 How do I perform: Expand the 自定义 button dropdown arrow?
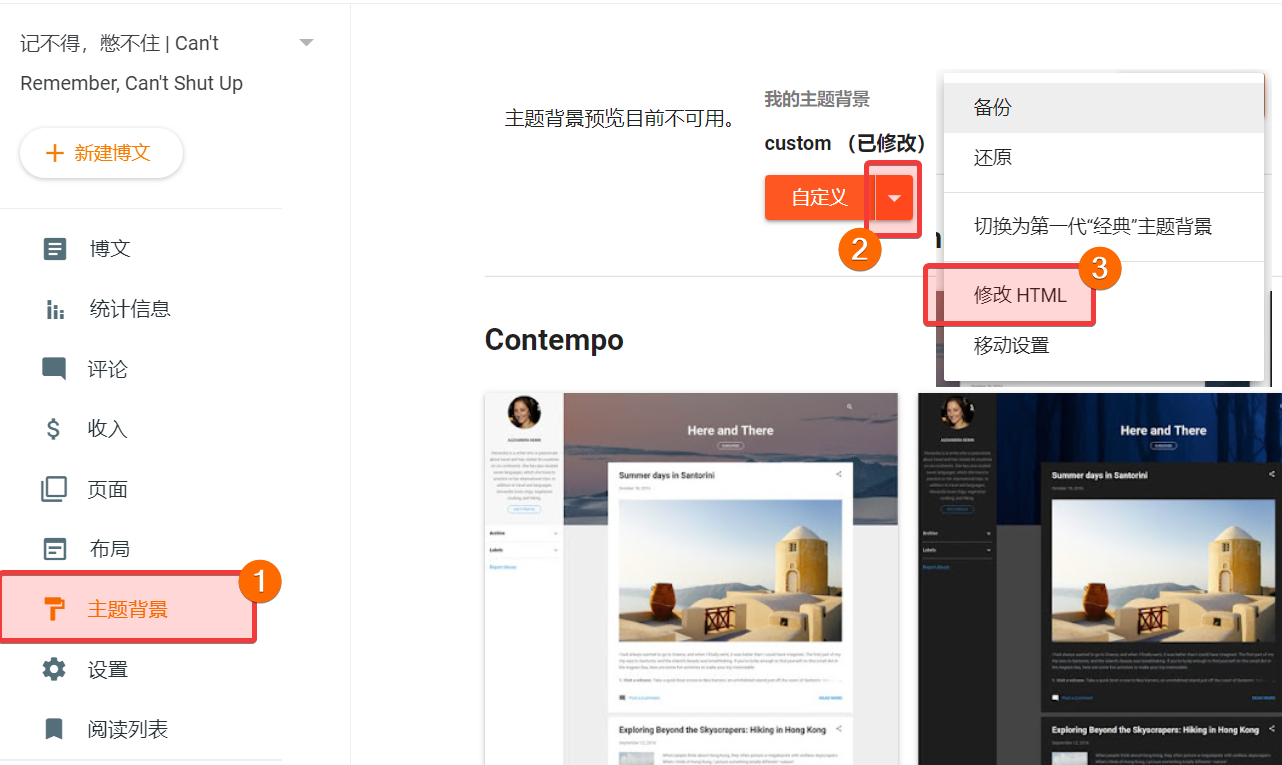click(x=893, y=197)
